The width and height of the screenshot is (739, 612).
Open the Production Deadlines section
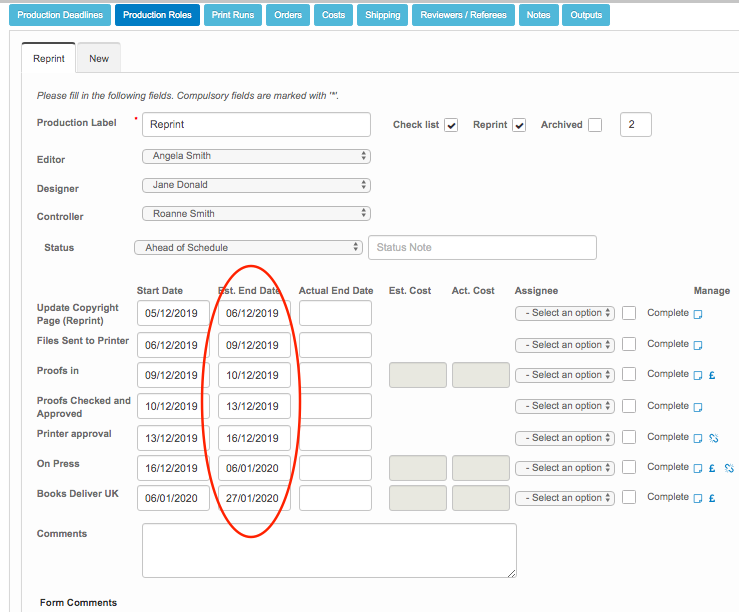(60, 15)
